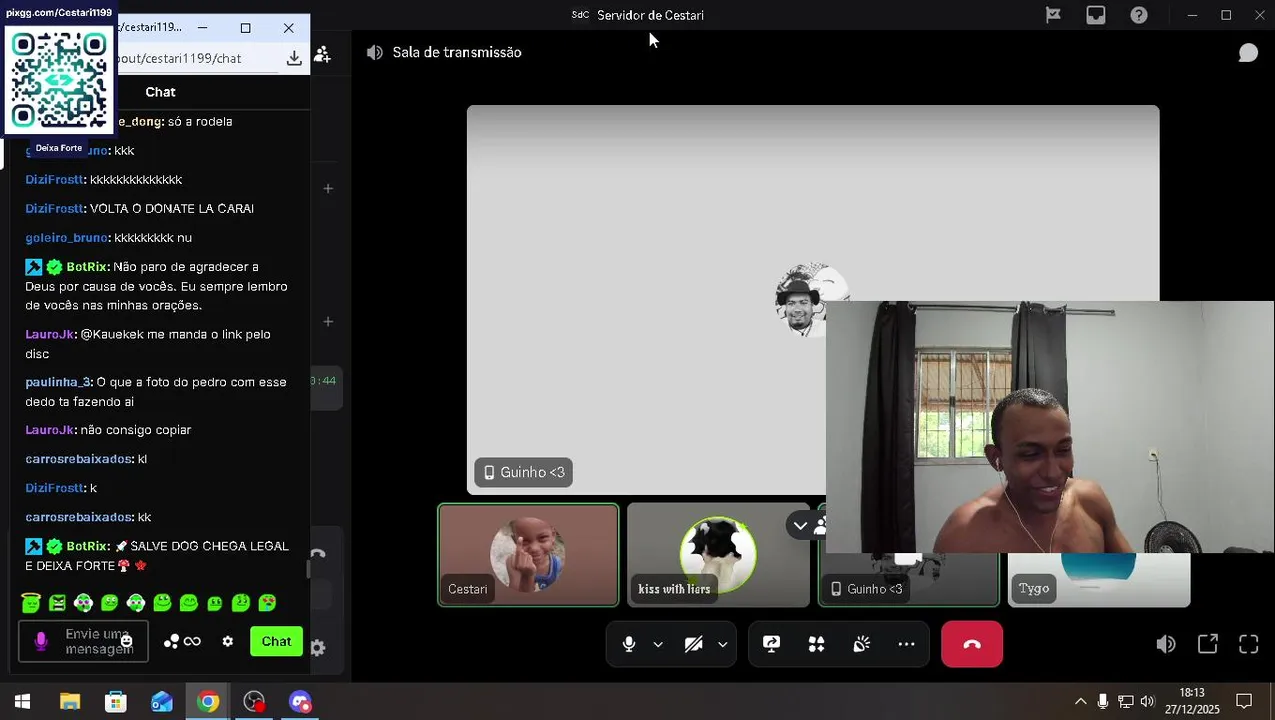Open Windows Start menu
Image resolution: width=1275 pixels, height=720 pixels.
22,702
